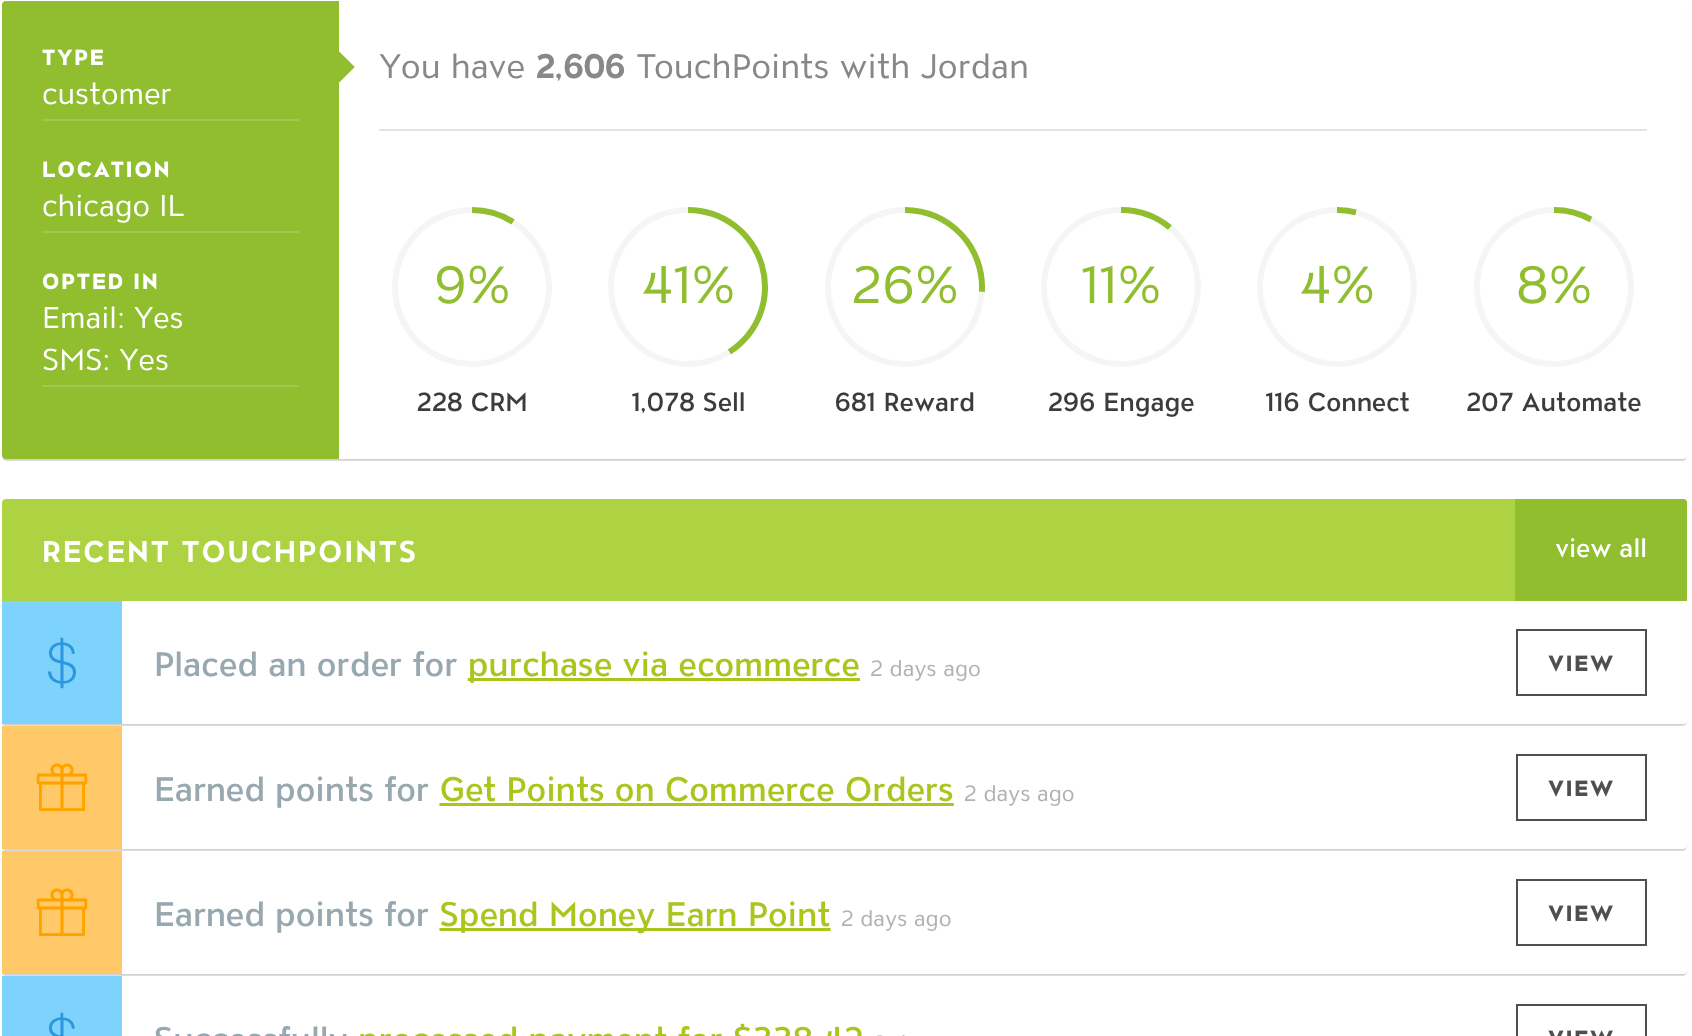This screenshot has width=1692, height=1036.
Task: Click the gift icon beside Spend Money Earn Point
Action: pyautogui.click(x=61, y=912)
